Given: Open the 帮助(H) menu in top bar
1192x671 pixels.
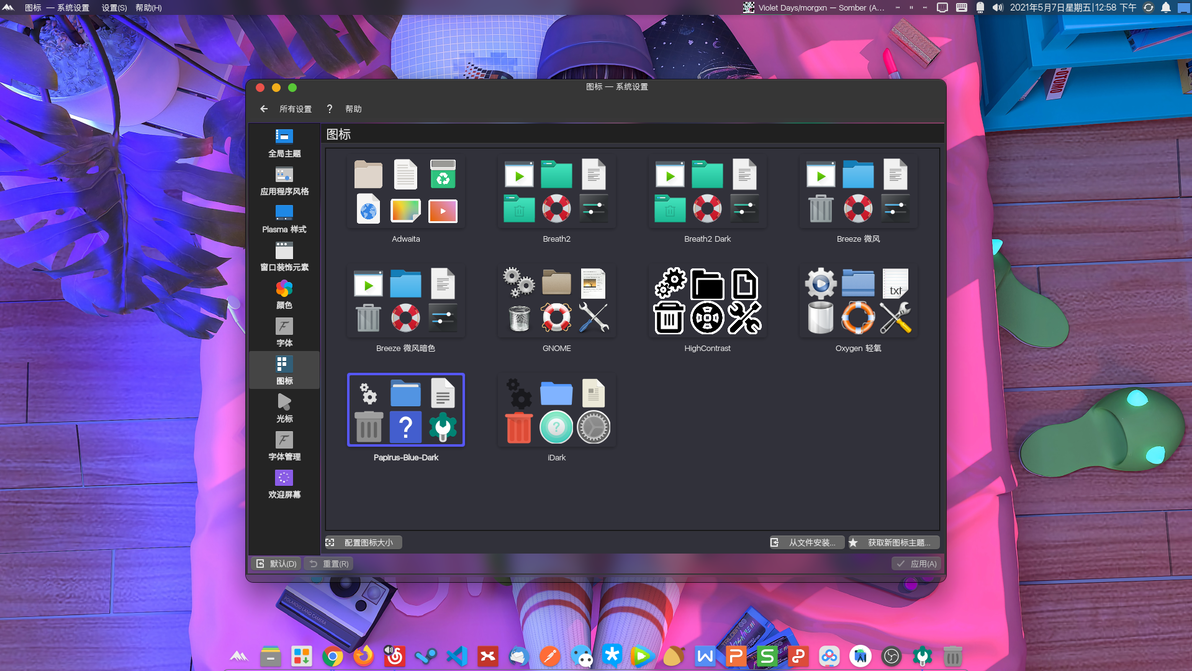Looking at the screenshot, I should [148, 8].
